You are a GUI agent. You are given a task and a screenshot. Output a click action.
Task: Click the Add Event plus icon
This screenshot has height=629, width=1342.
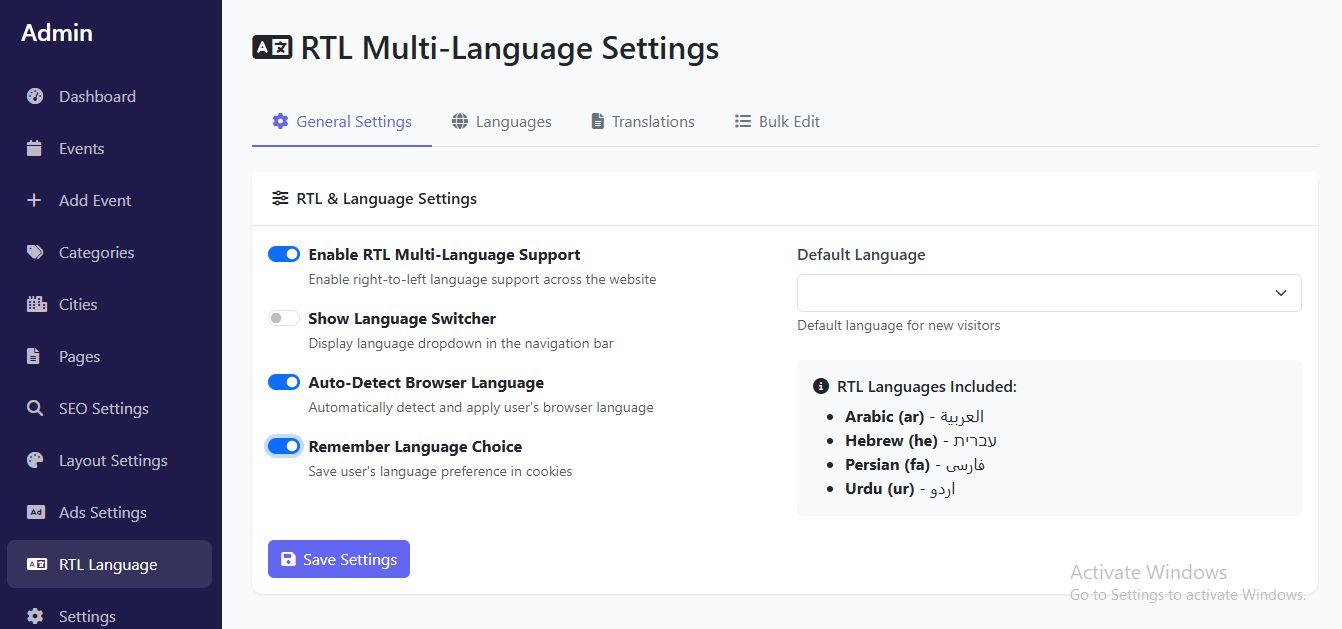[35, 201]
